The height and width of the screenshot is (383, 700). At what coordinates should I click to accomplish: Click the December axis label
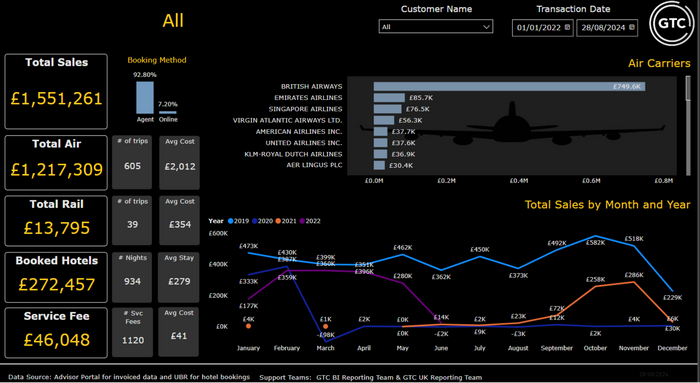pos(672,348)
